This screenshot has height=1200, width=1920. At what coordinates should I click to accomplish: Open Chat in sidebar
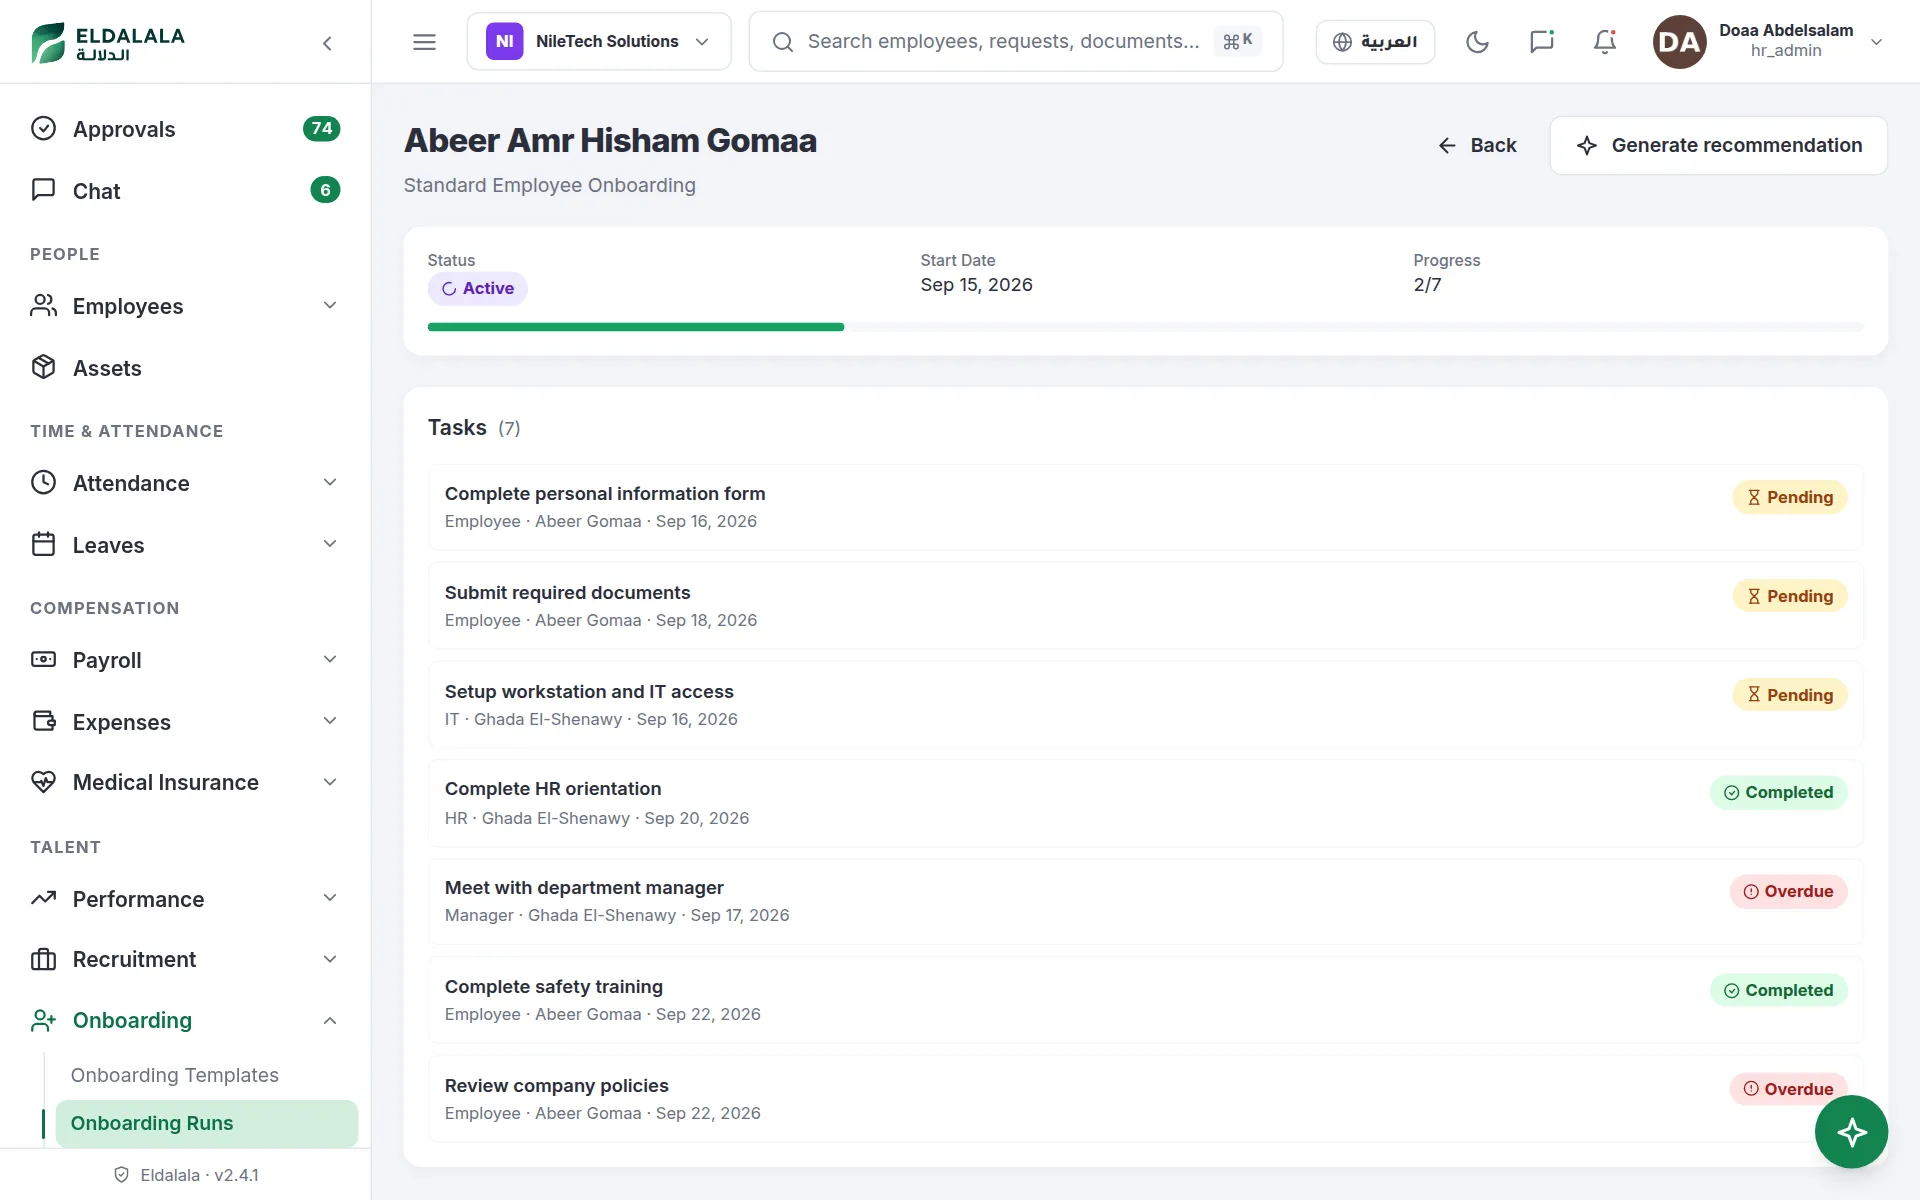185,190
